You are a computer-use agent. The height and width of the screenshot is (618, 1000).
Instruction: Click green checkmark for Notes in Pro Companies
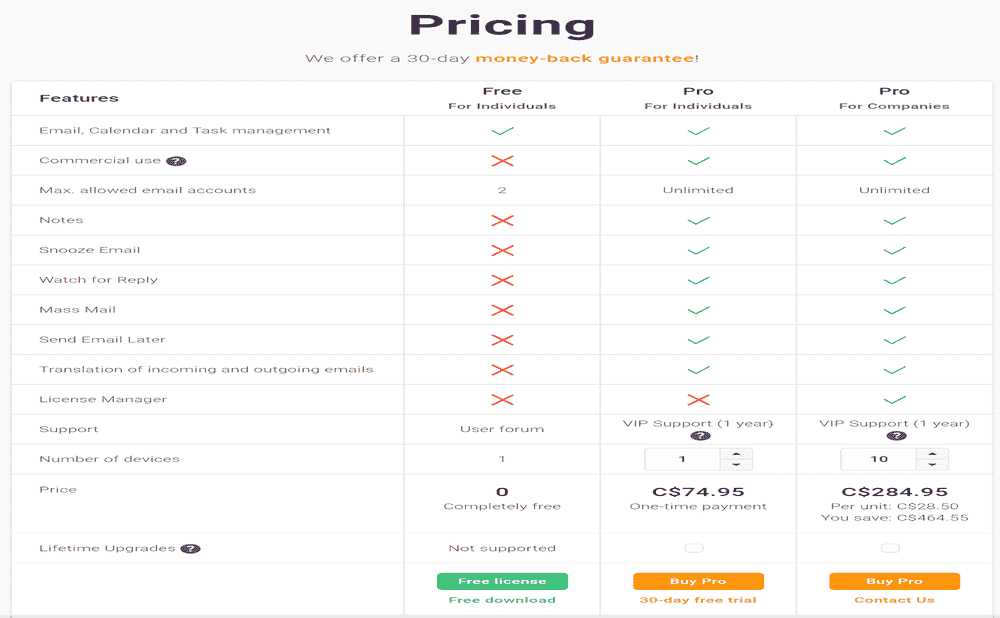pyautogui.click(x=894, y=221)
